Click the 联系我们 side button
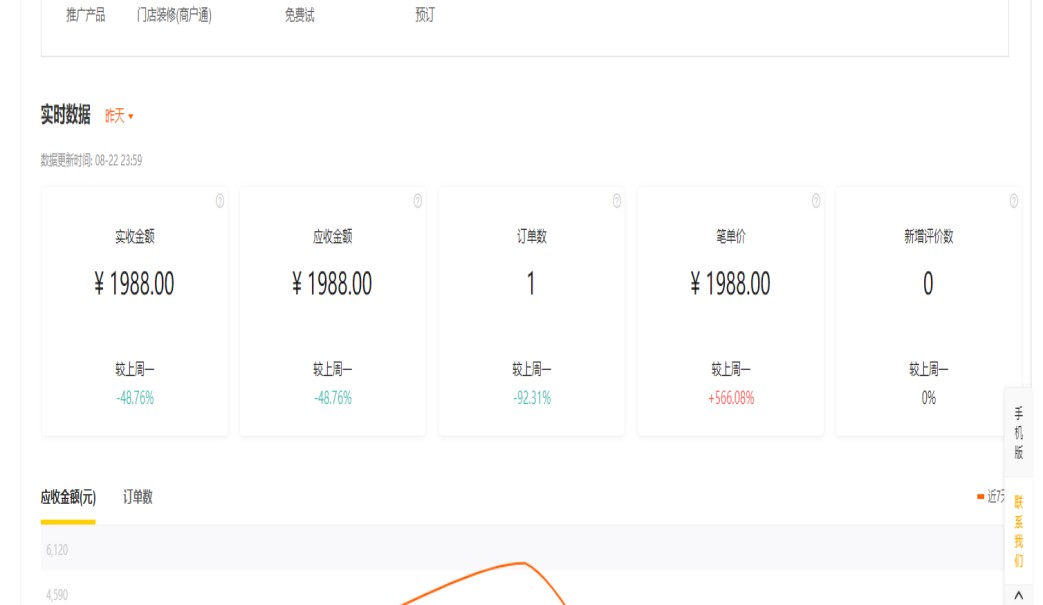1043x605 pixels. coord(1019,530)
